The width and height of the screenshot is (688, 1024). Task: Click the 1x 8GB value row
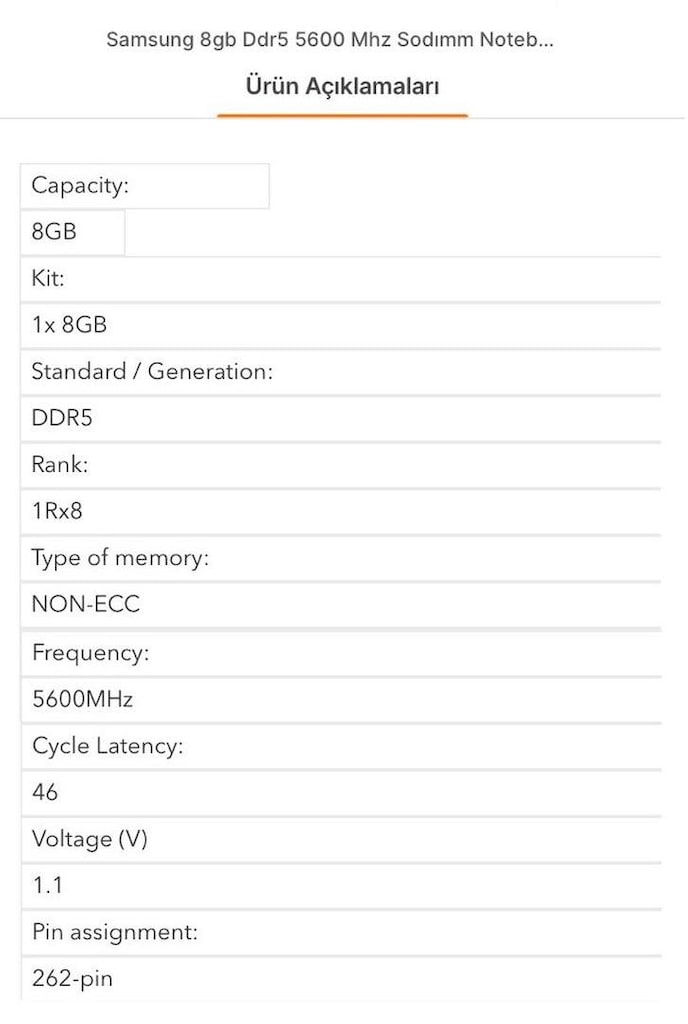pos(341,325)
